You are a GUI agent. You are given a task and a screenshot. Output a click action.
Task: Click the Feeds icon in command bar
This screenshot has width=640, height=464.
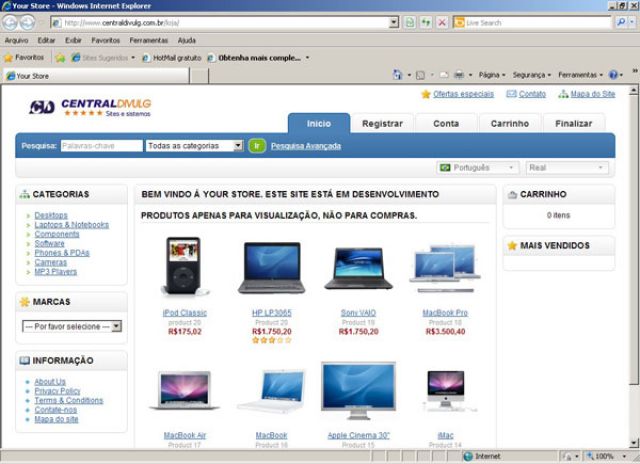420,75
